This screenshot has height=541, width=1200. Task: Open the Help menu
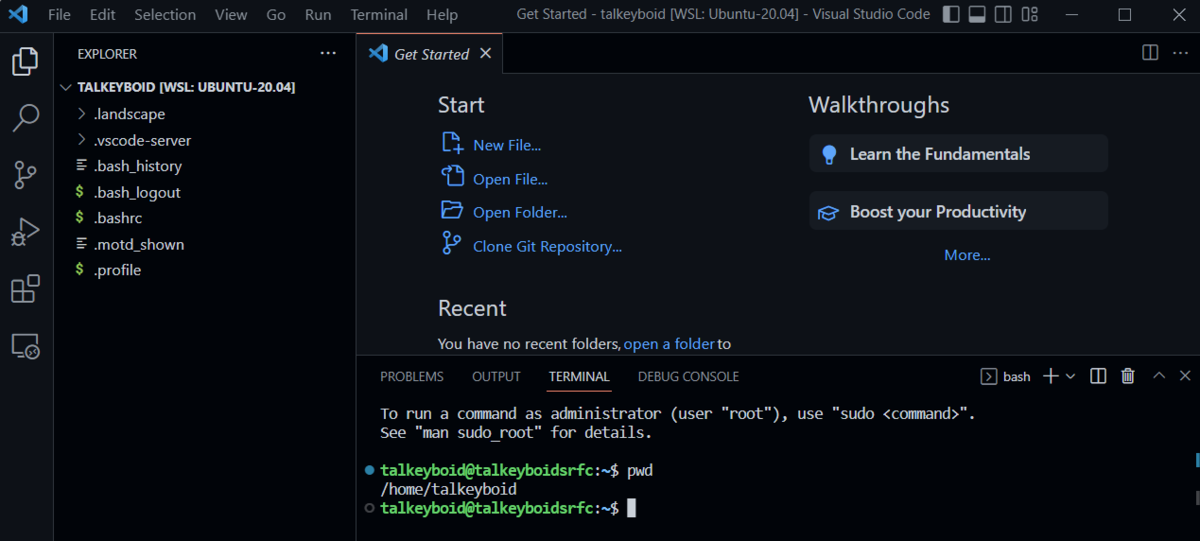442,15
